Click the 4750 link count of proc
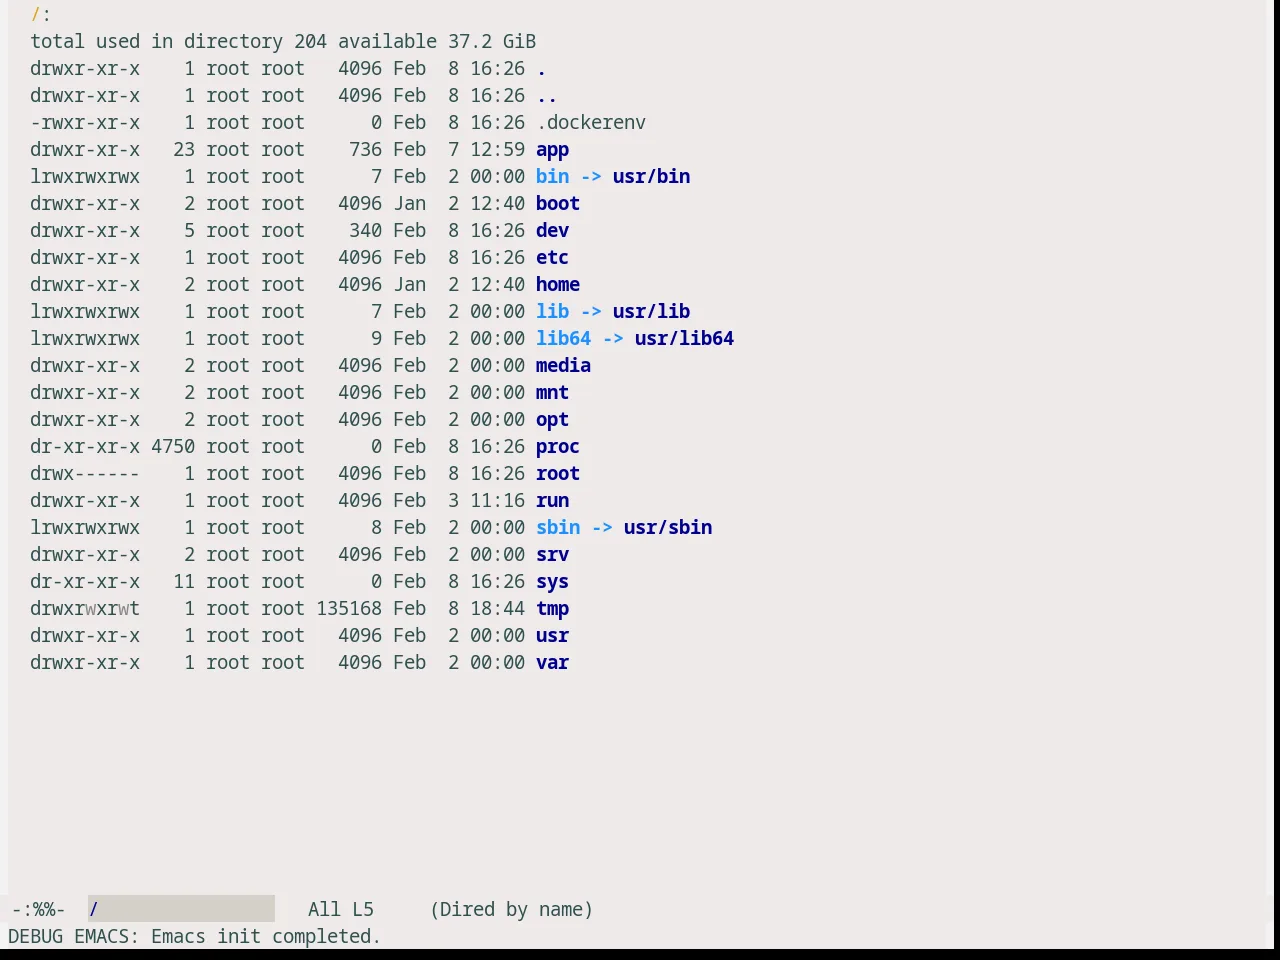This screenshot has height=960, width=1280. (173, 447)
